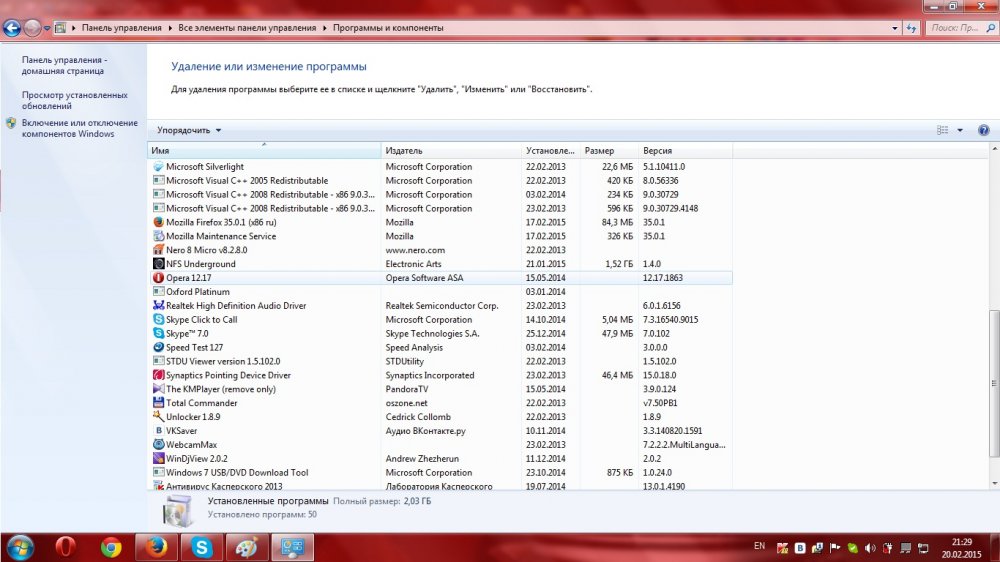
Task: Click the Программы и компоненты breadcrumb
Action: [388, 28]
